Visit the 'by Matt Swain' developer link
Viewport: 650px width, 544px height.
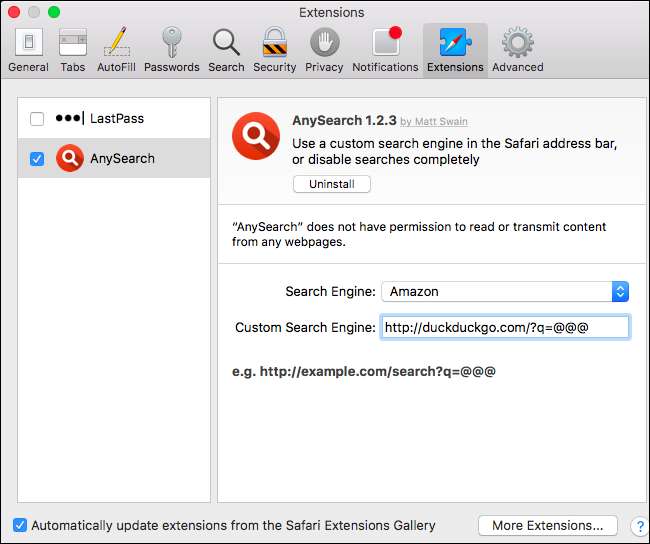coord(434,121)
